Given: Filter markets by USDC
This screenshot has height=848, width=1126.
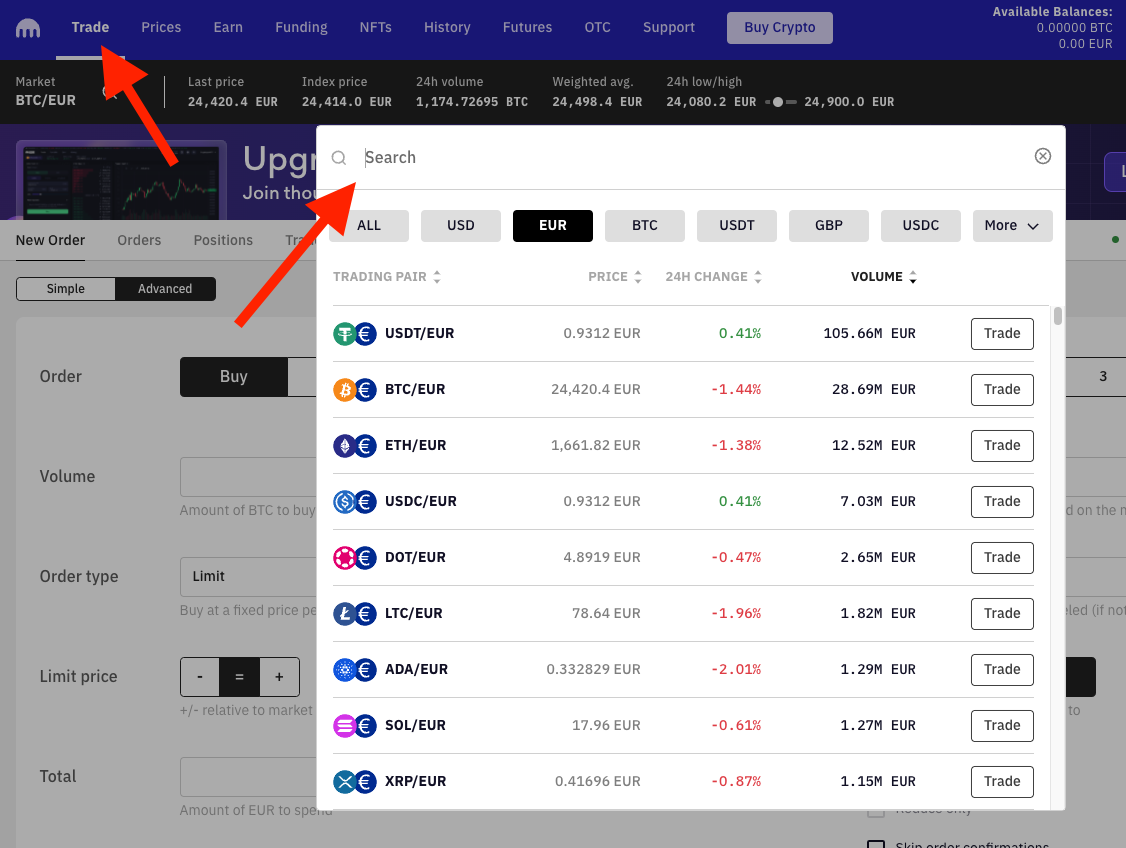Looking at the screenshot, I should [x=921, y=225].
